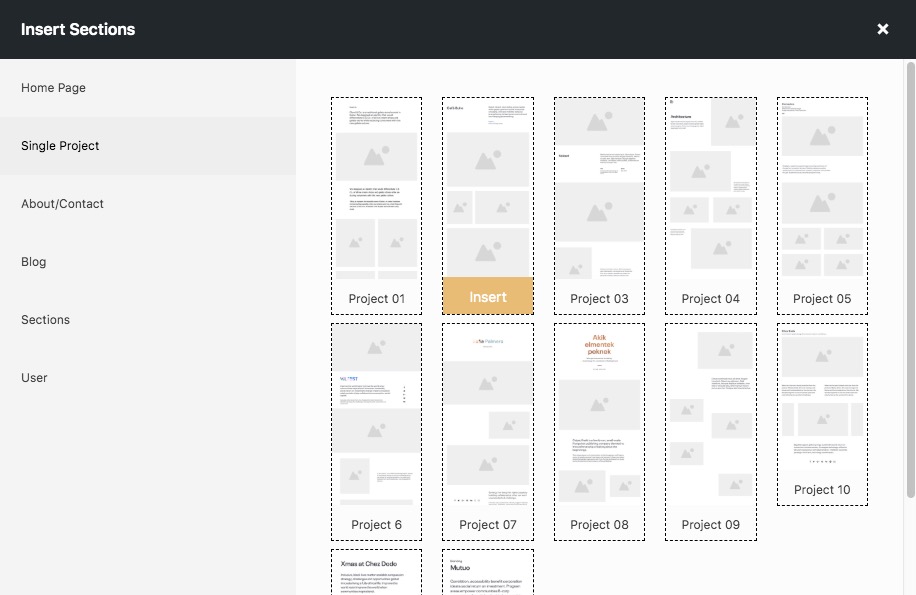Choose the Project 01 template thumbnail
Viewport: 916px width, 595px height.
coord(376,206)
